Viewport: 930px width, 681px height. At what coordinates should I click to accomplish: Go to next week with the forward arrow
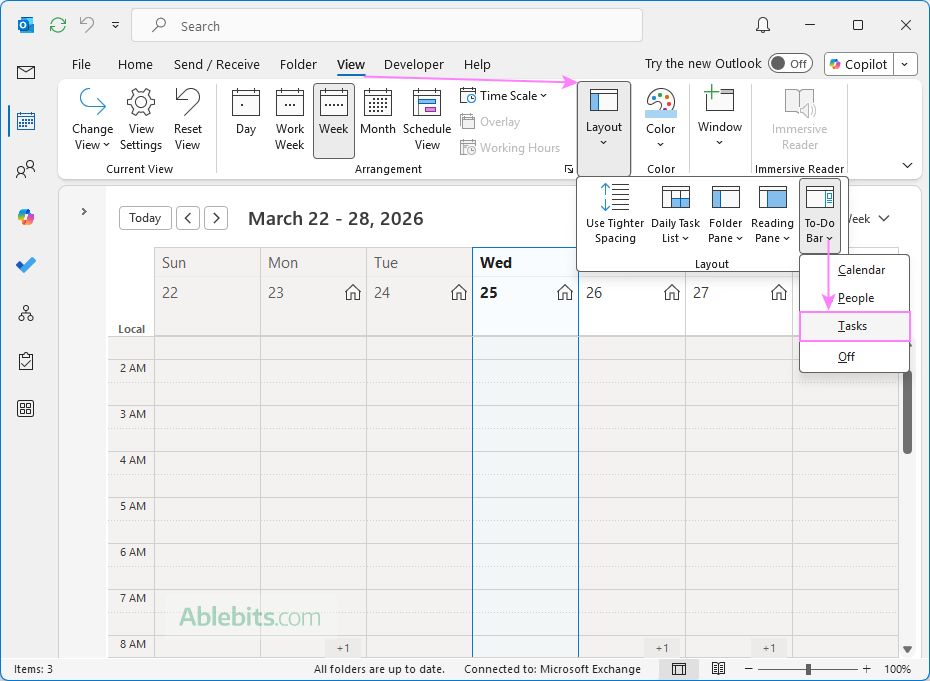[x=215, y=217]
